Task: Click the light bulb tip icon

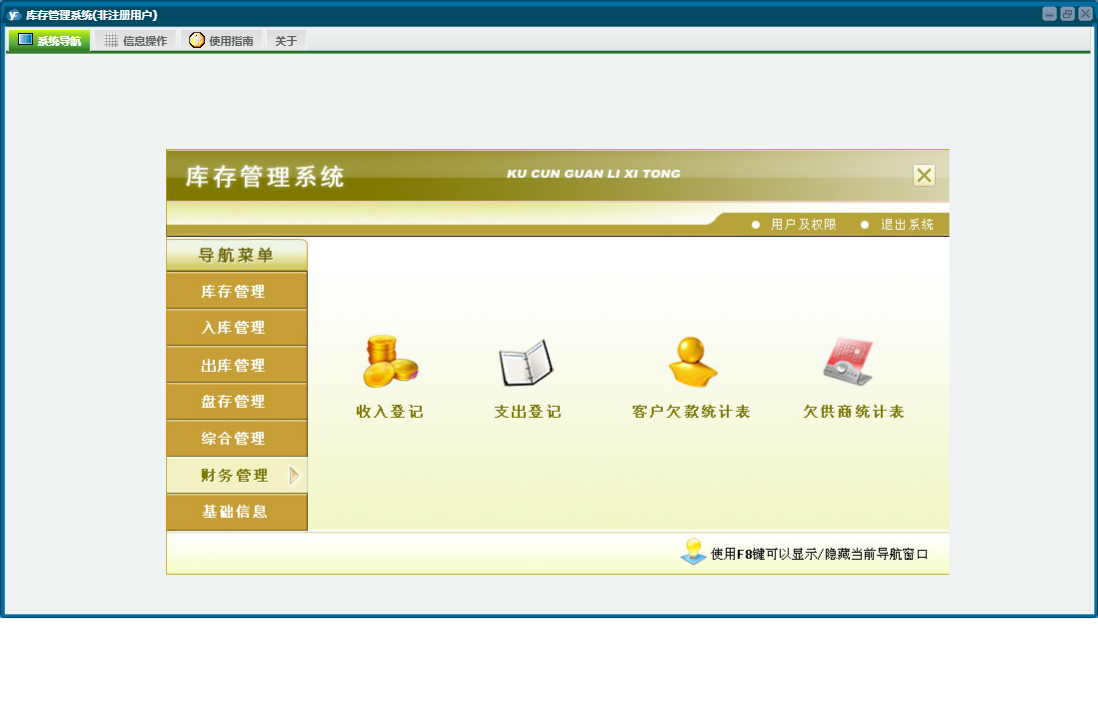Action: [x=693, y=551]
